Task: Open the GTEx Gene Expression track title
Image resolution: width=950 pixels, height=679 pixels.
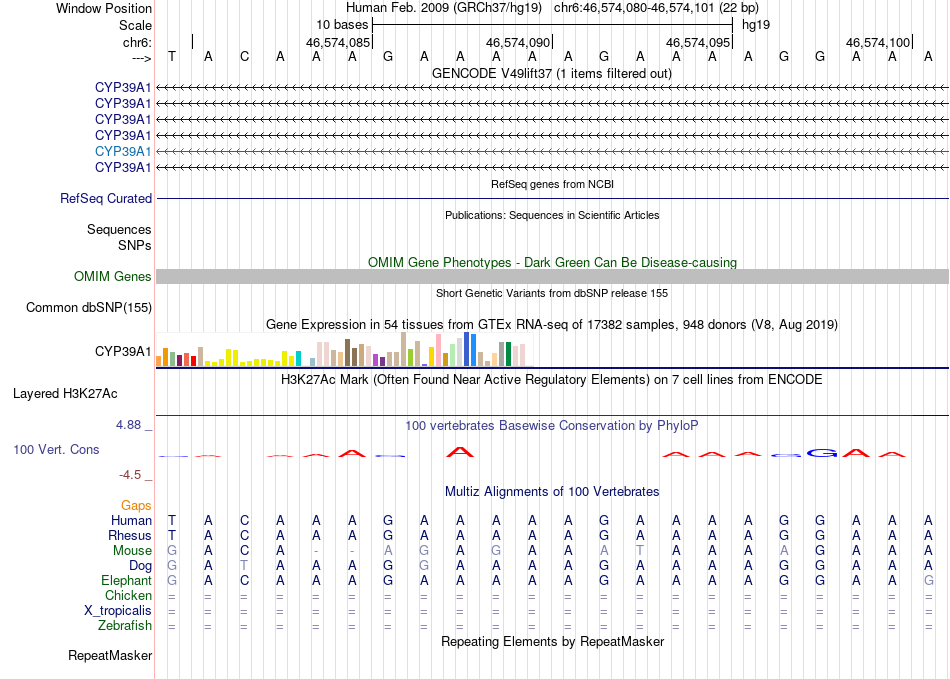Action: [552, 325]
